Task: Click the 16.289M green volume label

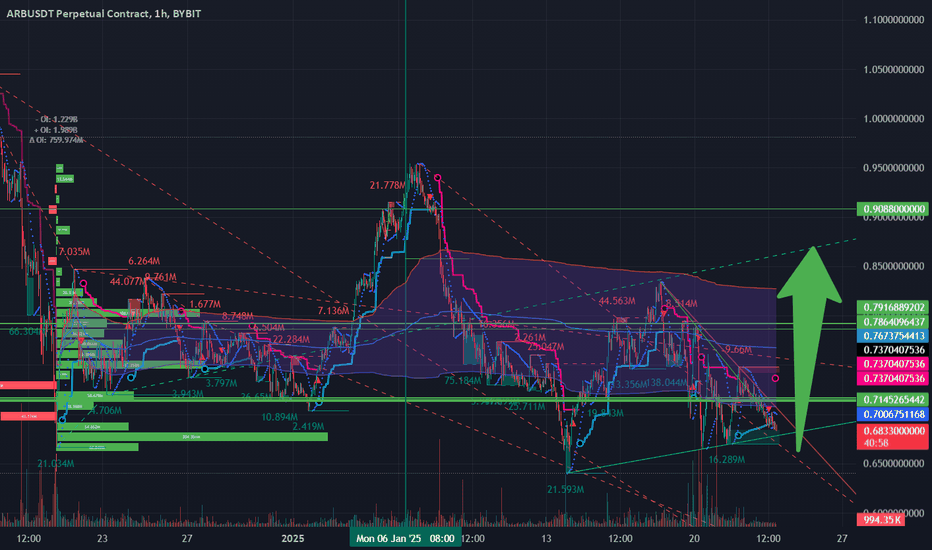Action: pos(727,460)
